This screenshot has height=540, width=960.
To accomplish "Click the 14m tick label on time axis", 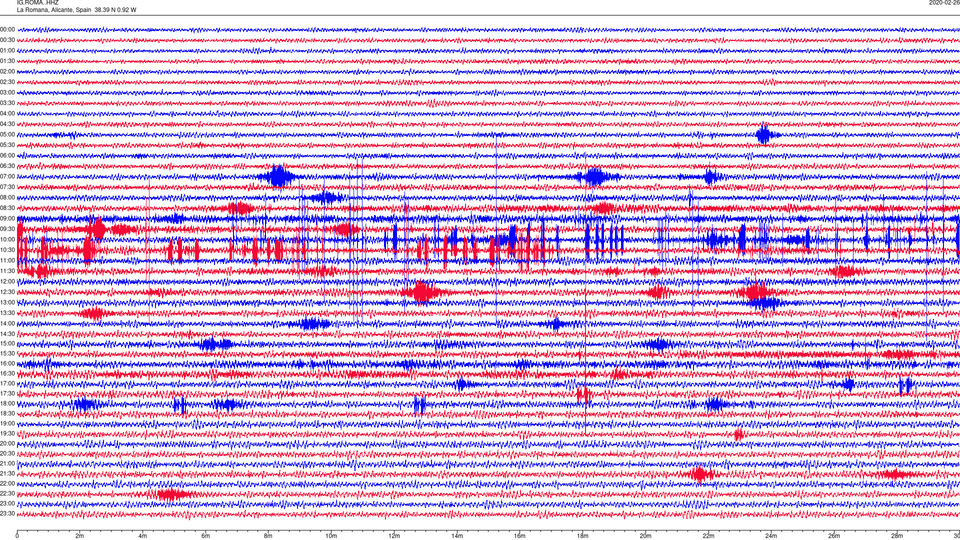I will 457,536.
